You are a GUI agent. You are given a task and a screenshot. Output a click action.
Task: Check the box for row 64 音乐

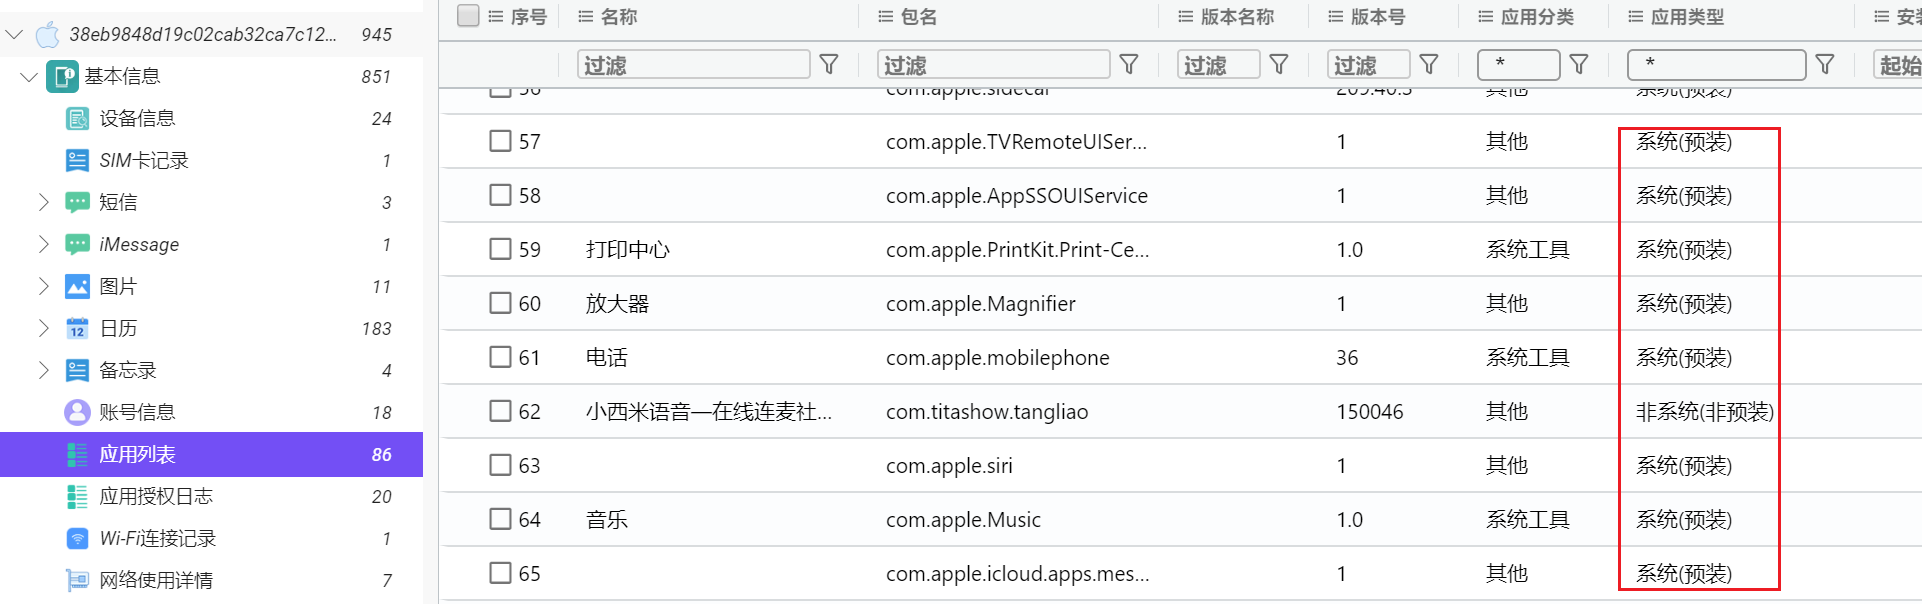(x=500, y=519)
